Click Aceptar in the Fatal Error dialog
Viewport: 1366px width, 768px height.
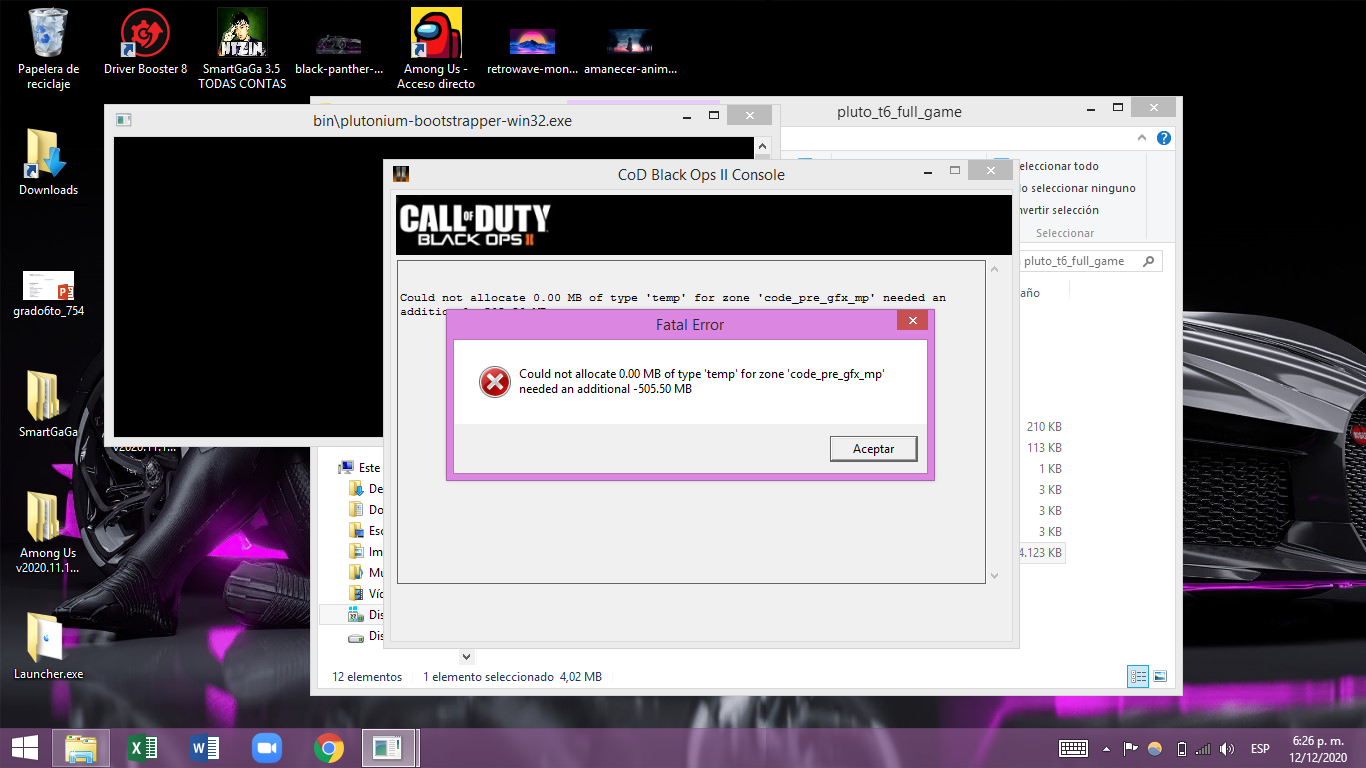(x=873, y=449)
